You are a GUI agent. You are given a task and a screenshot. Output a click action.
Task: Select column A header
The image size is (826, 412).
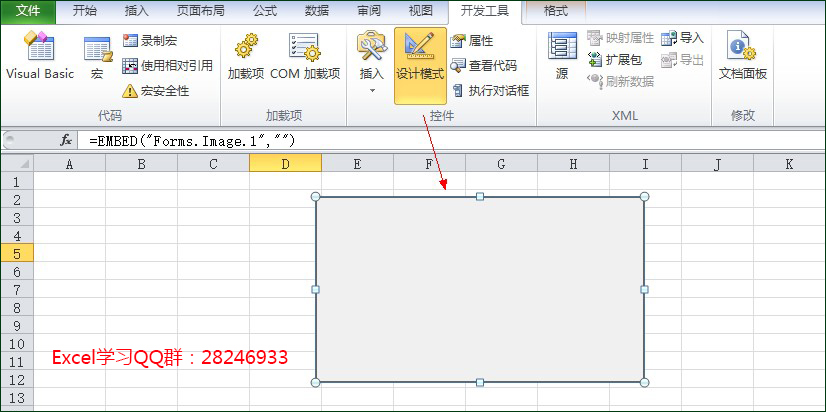pyautogui.click(x=70, y=164)
